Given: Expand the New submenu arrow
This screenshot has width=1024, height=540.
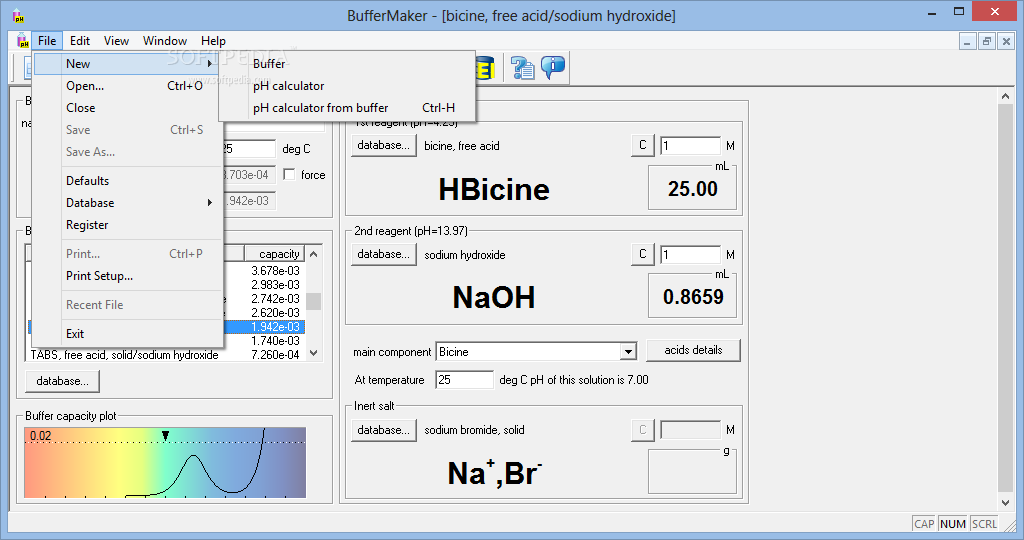Looking at the screenshot, I should (210, 64).
